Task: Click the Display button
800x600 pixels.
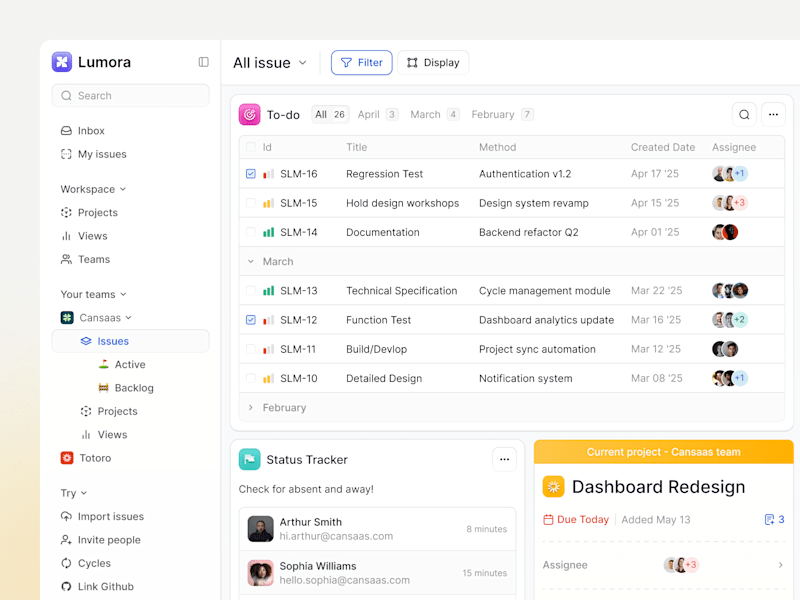Action: pyautogui.click(x=433, y=63)
